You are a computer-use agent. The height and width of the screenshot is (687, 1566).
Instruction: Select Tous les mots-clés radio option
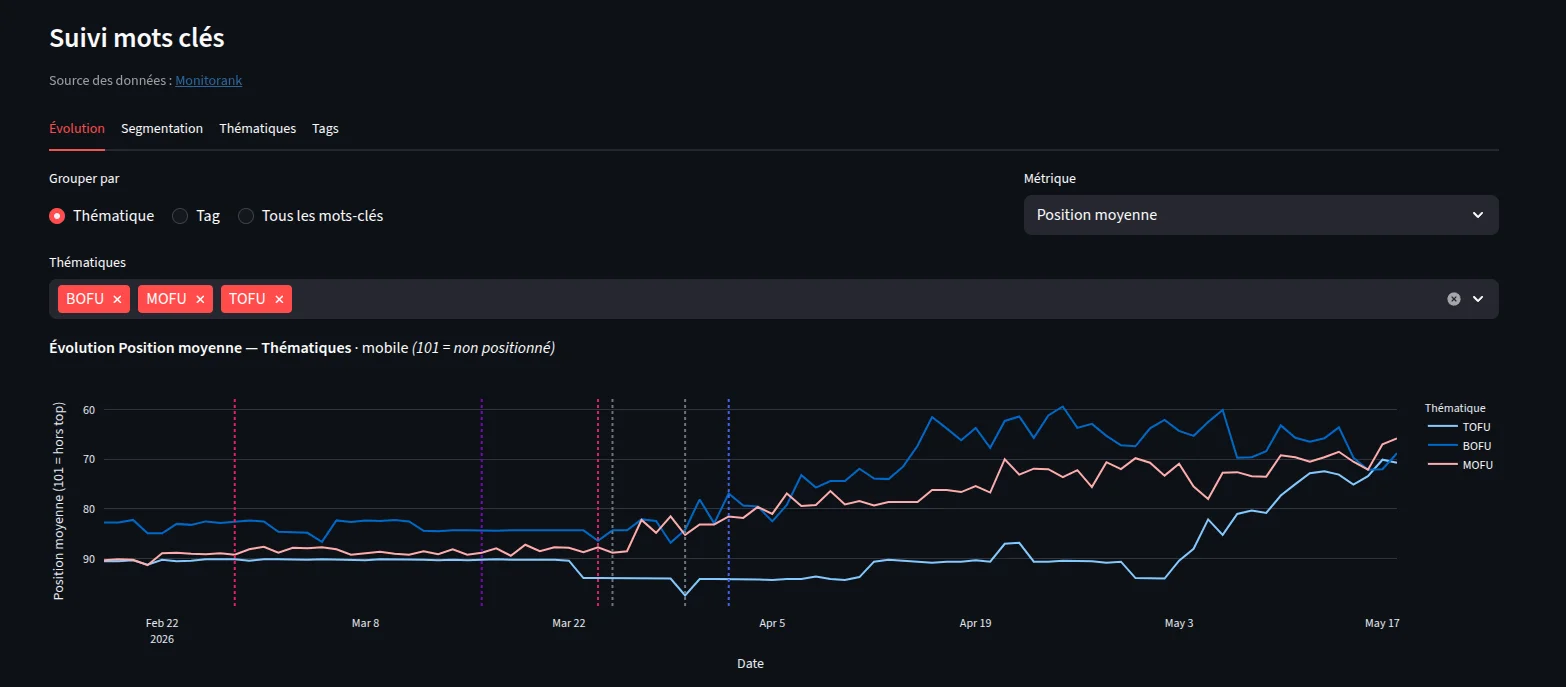311,216
